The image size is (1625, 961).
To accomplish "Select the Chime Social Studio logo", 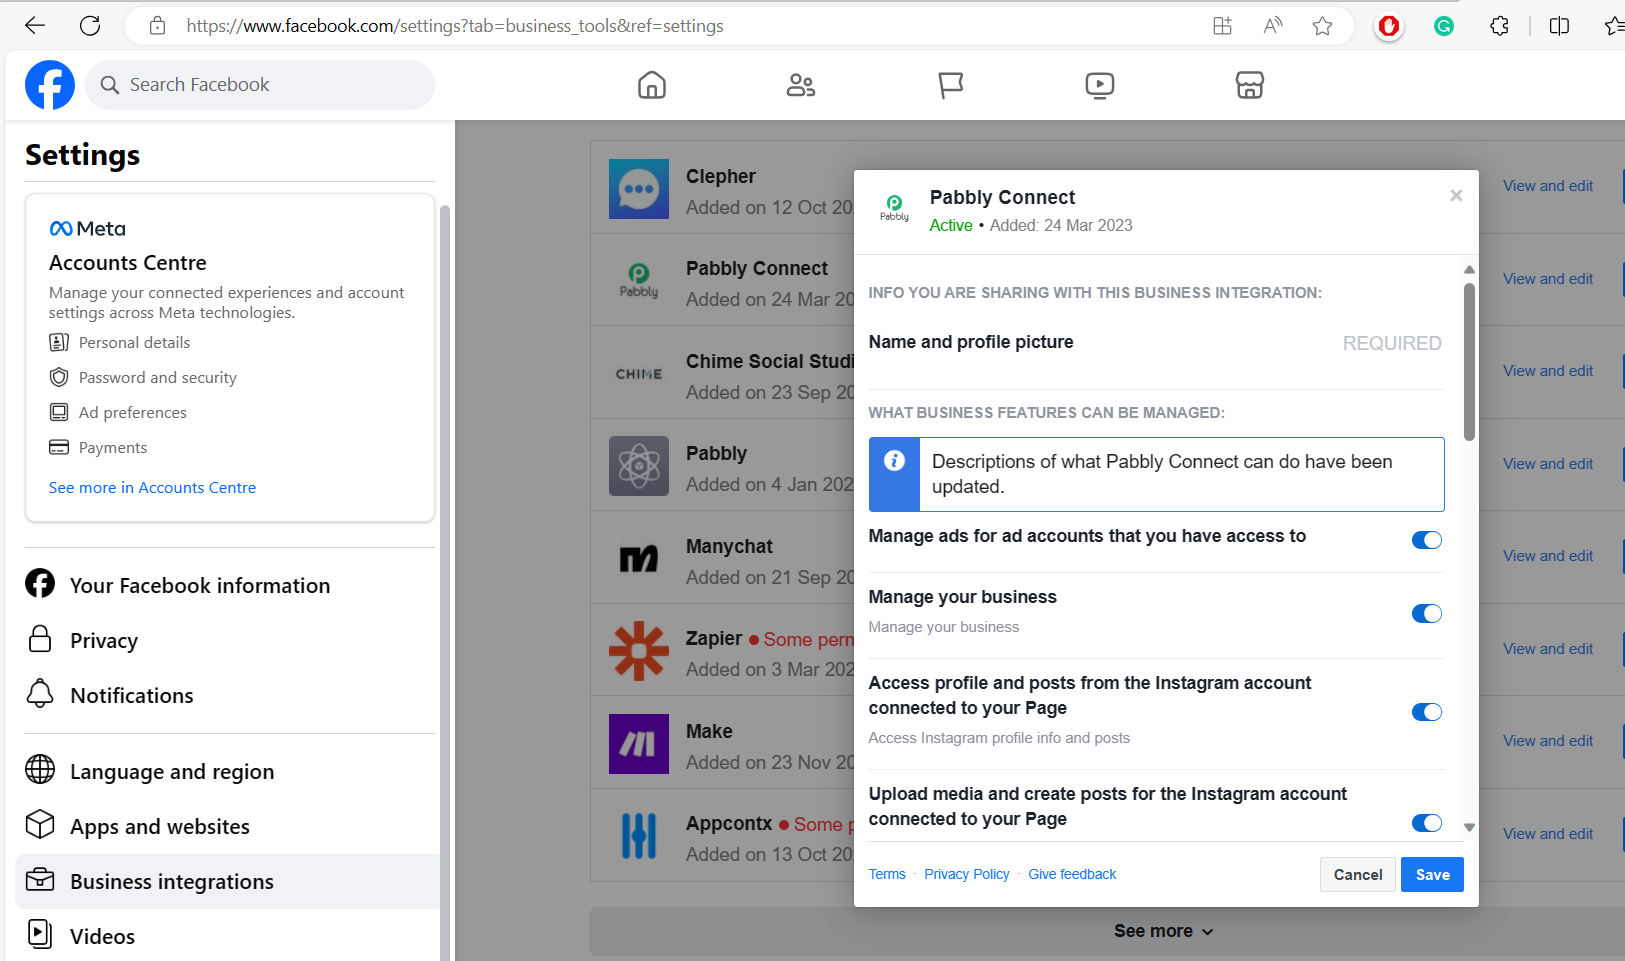I will pyautogui.click(x=639, y=374).
